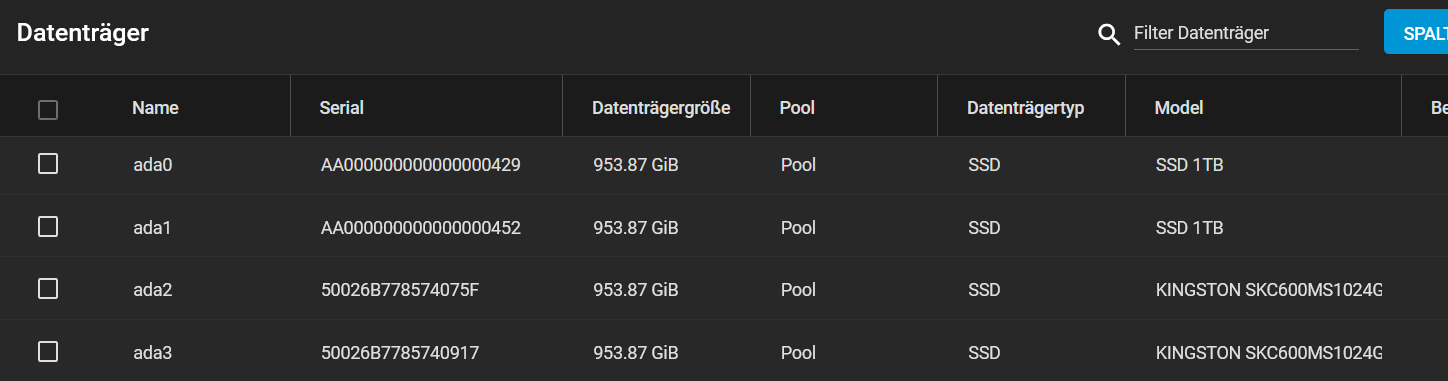Click the Datenträger page title

83,32
